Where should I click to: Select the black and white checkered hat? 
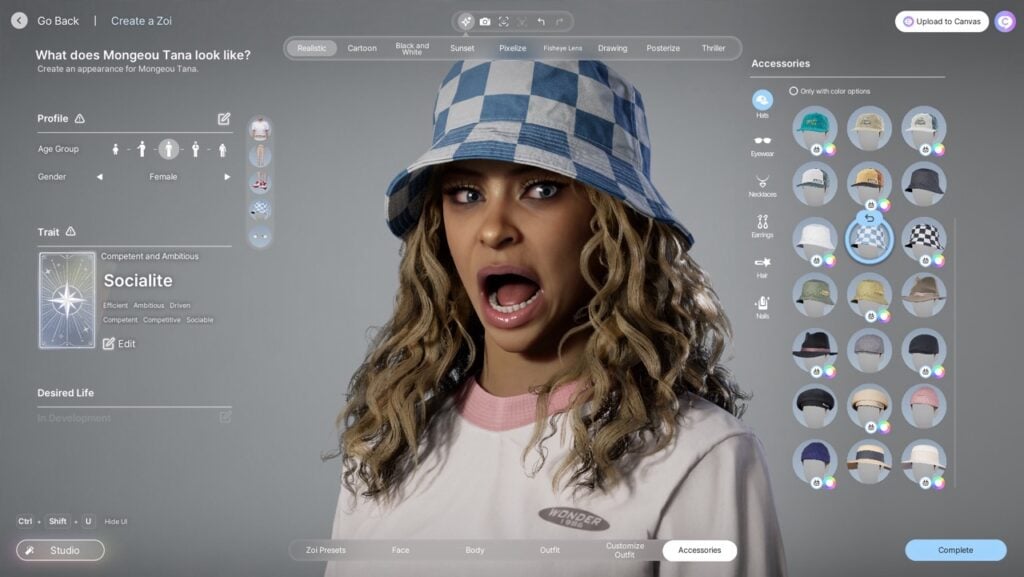(923, 236)
